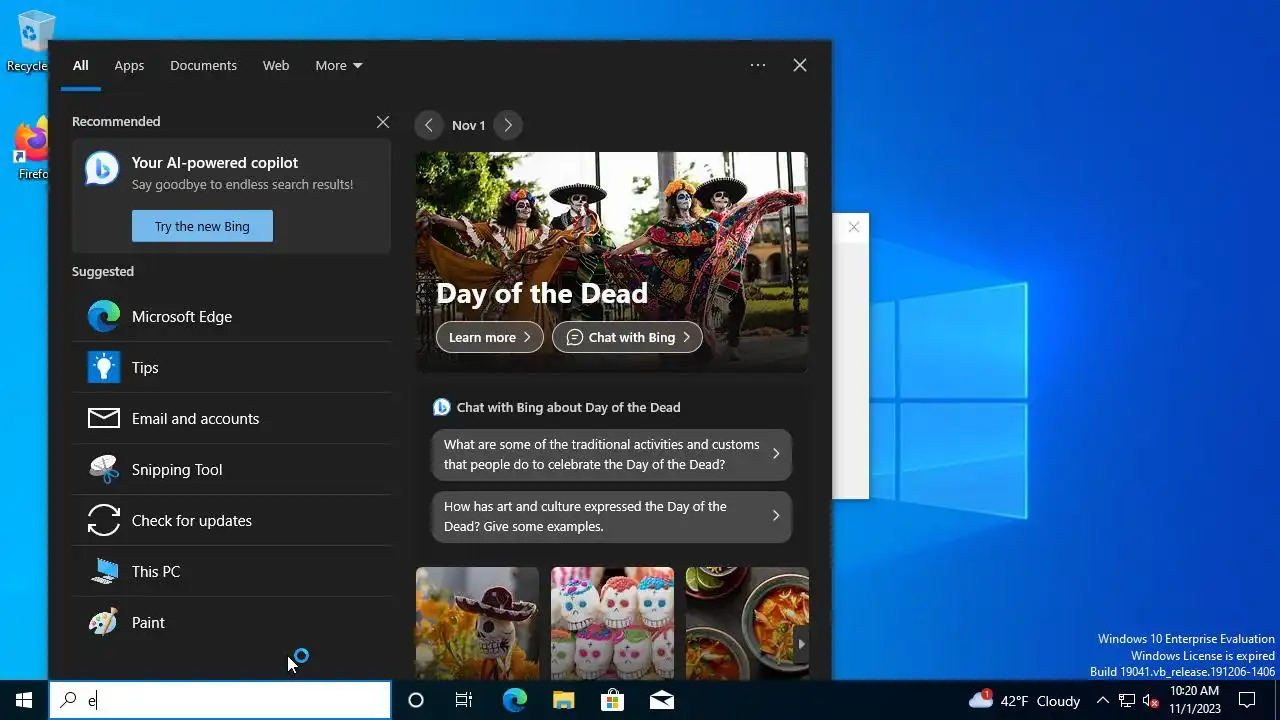1280x720 pixels.
Task: Launch the Snipping Tool suggestion
Action: pyautogui.click(x=231, y=469)
